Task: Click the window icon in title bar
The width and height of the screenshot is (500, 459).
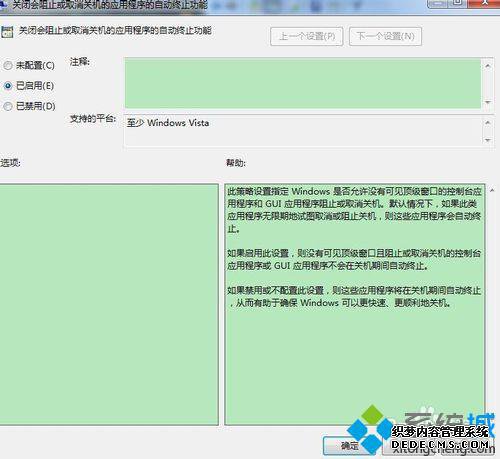Action: [x=3, y=5]
